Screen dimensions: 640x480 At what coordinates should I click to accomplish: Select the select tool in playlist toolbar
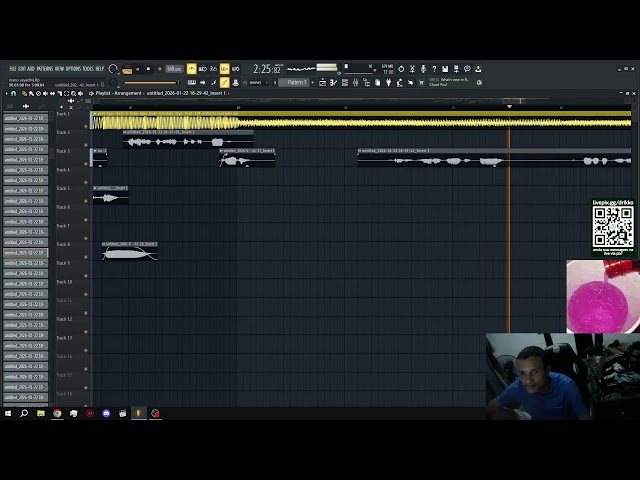67,93
